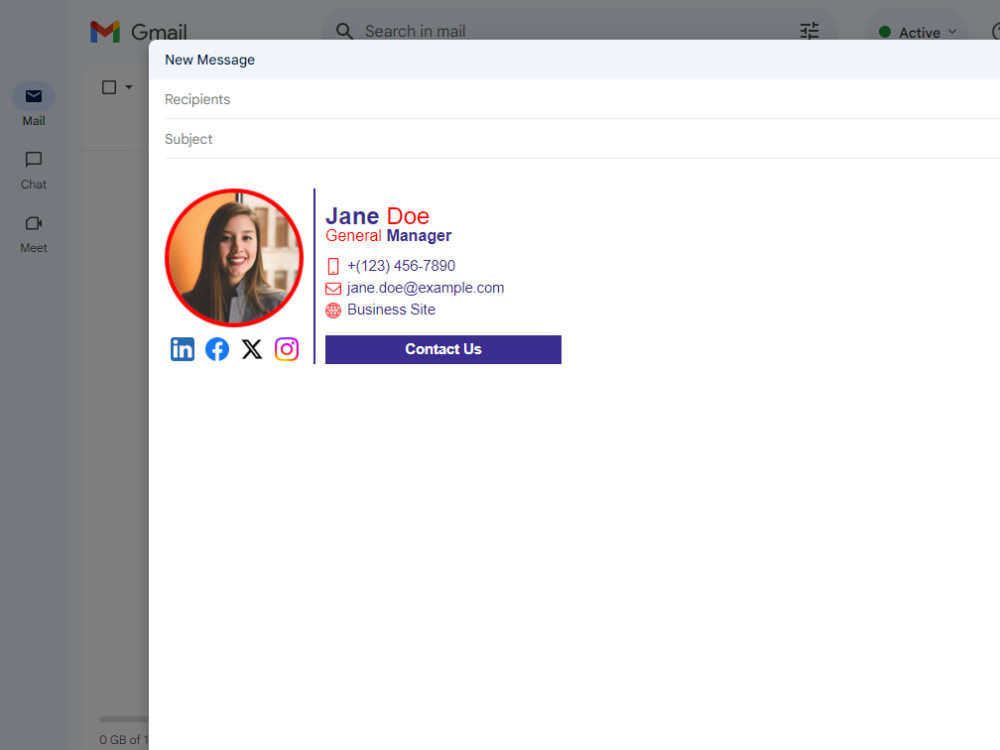Open the Business Site link
1000x750 pixels.
[x=391, y=310]
